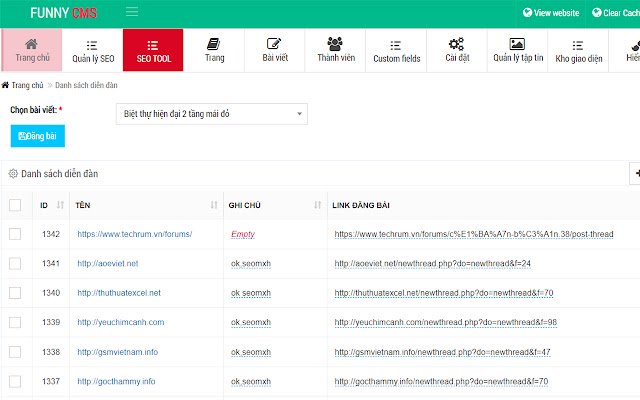Edit ok seomxh note in row 1339
This screenshot has width=640, height=400.
[x=251, y=322]
